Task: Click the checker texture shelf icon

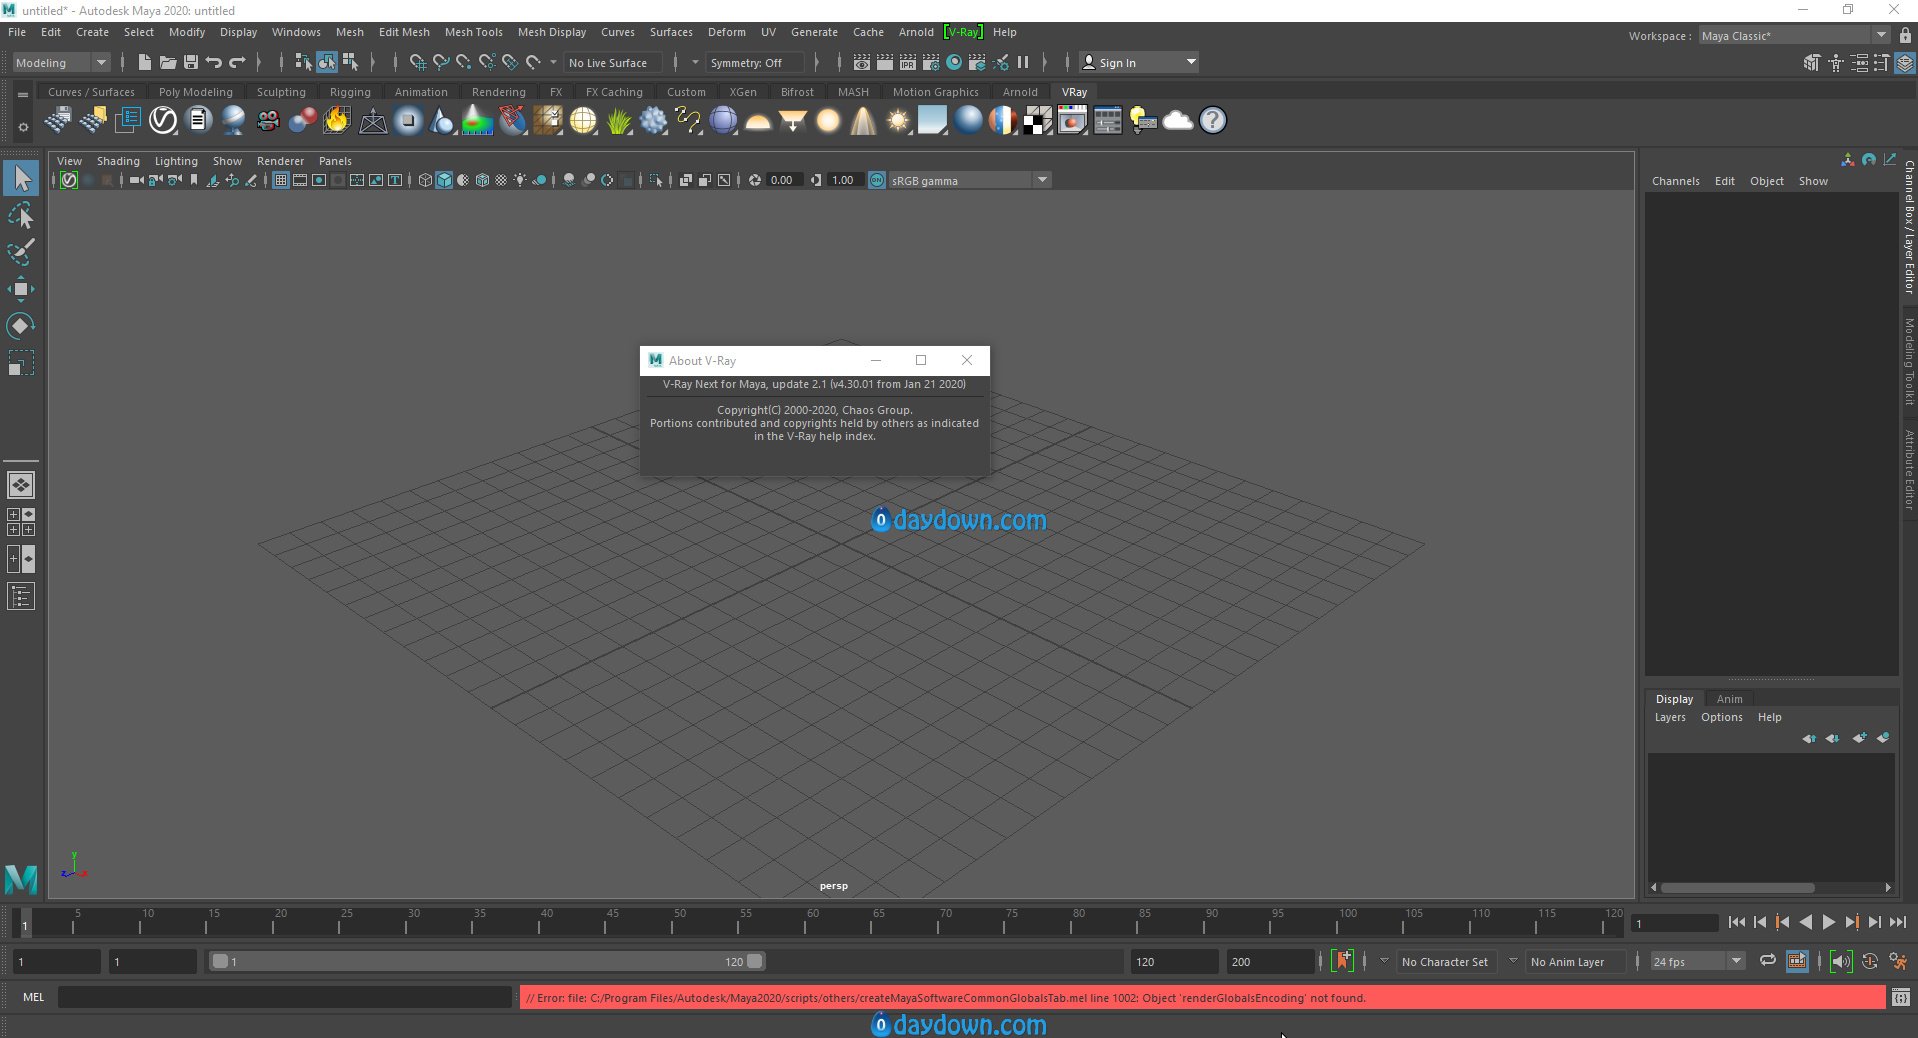Action: (1037, 121)
